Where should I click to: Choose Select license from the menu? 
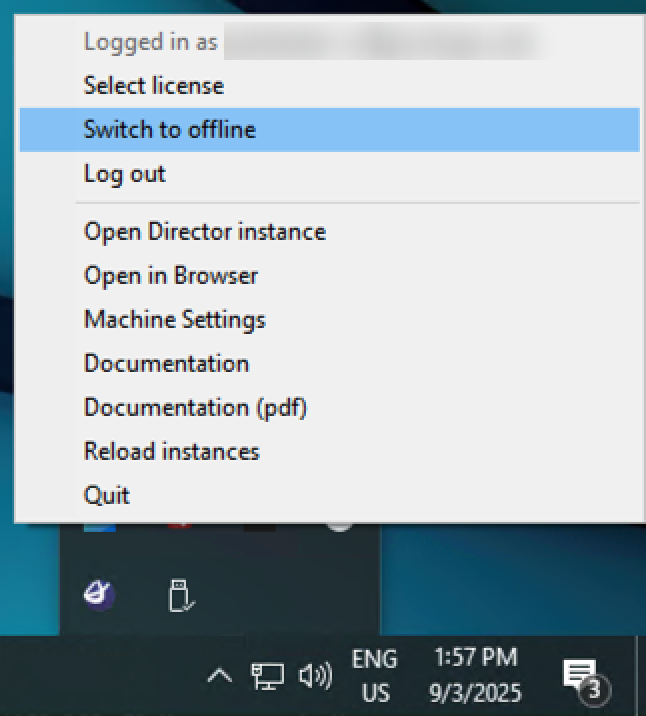pos(154,86)
